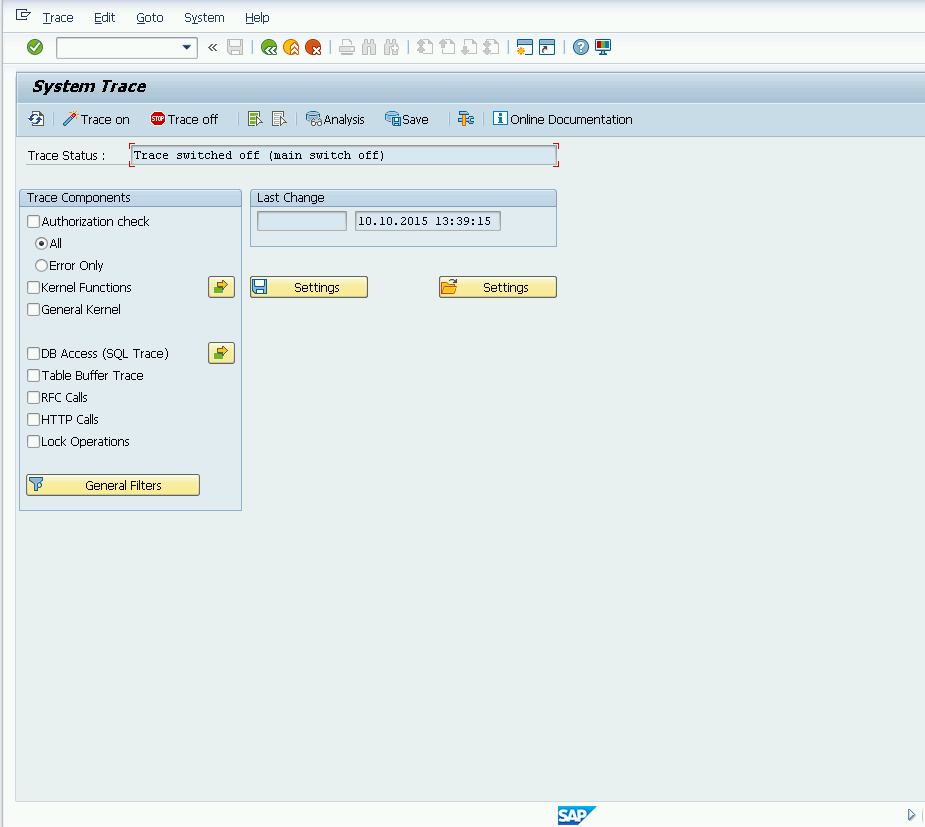The image size is (925, 827).
Task: Open the System menu
Action: pyautogui.click(x=204, y=17)
